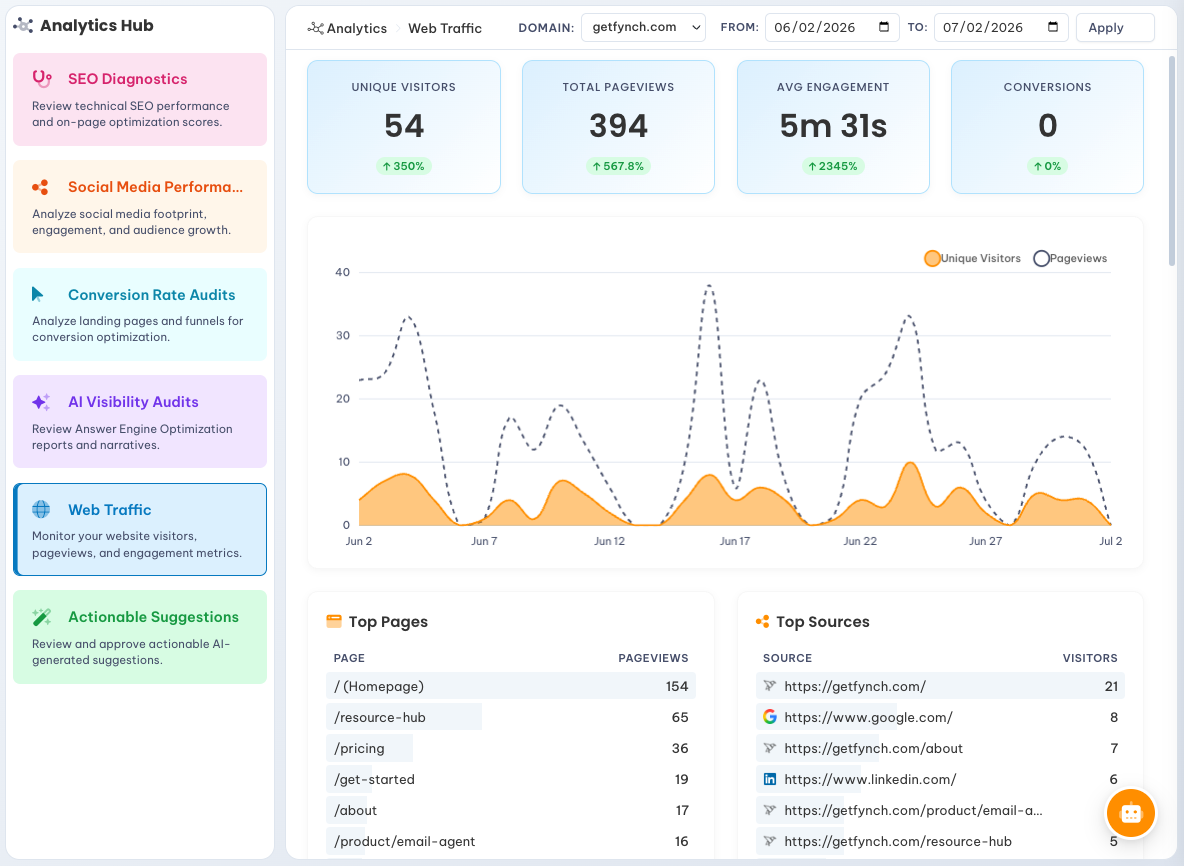Click the Web Traffic globe icon
Viewport: 1184px width, 866px height.
tap(41, 510)
